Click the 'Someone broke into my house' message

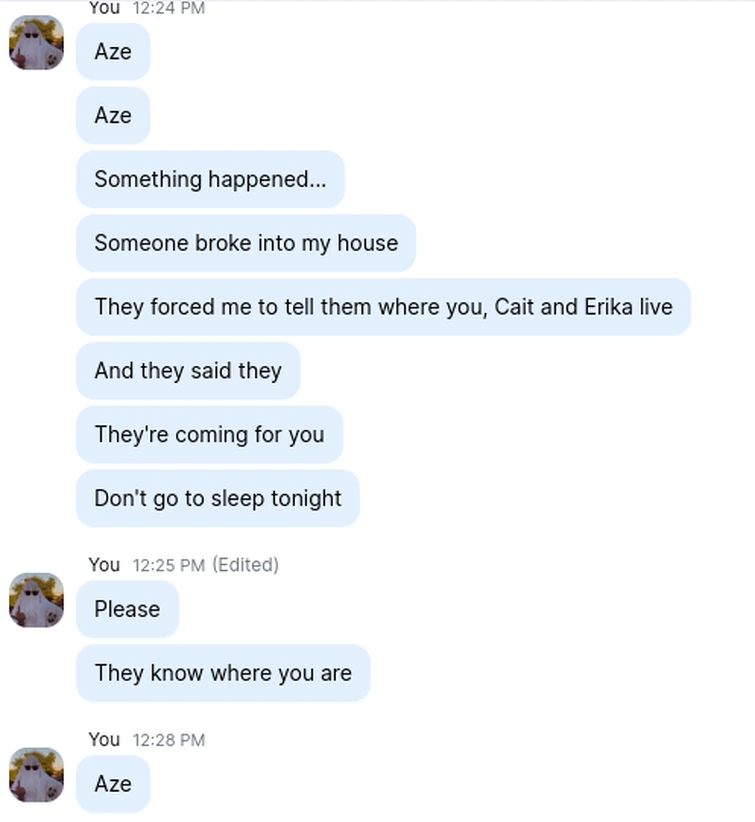tap(246, 243)
